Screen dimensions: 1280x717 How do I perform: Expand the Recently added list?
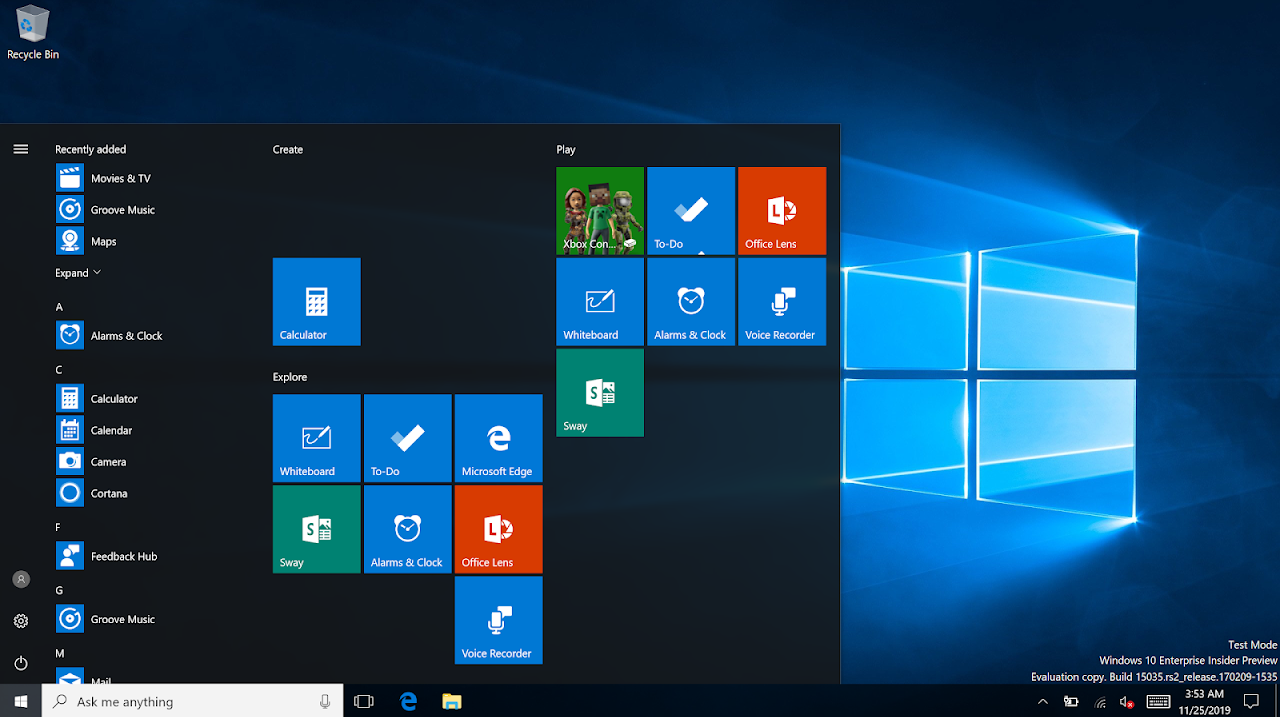tap(78, 273)
